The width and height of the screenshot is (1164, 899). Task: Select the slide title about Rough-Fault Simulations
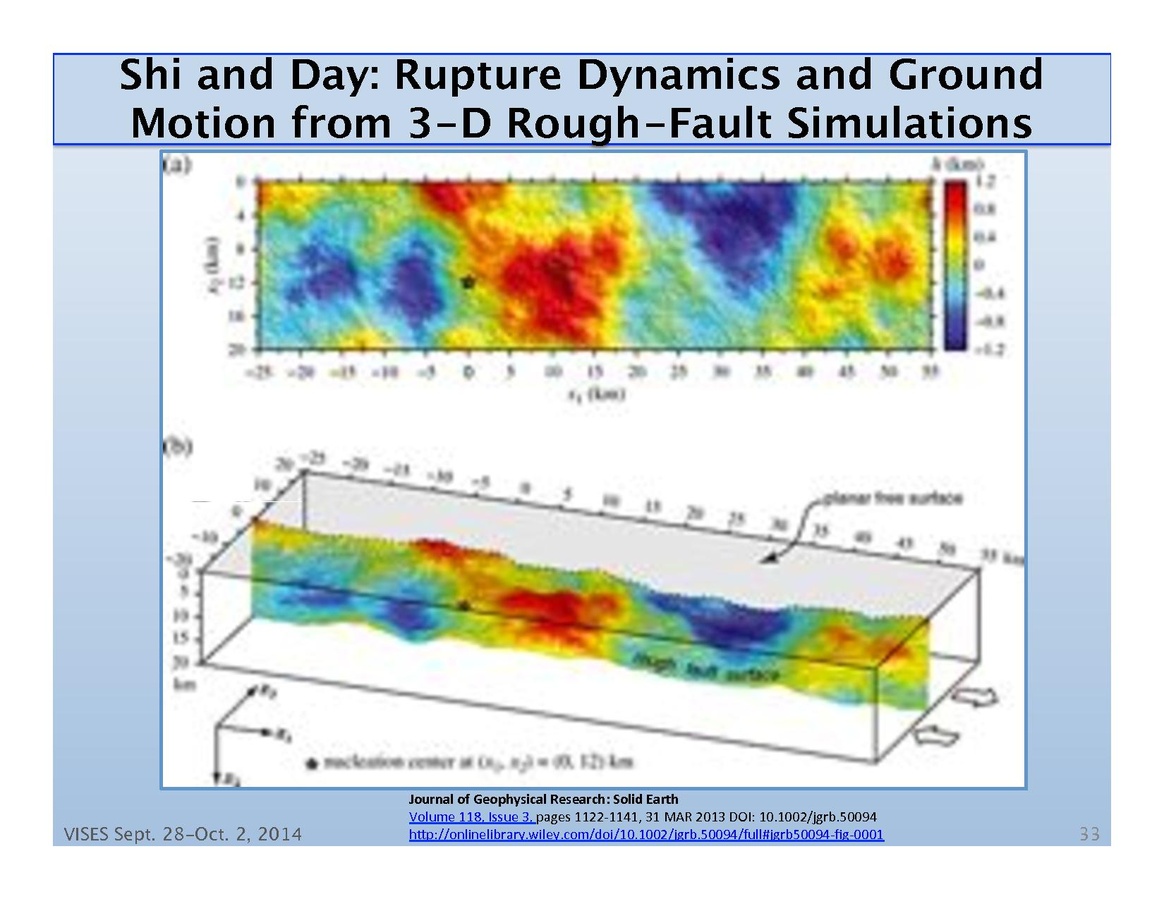581,99
